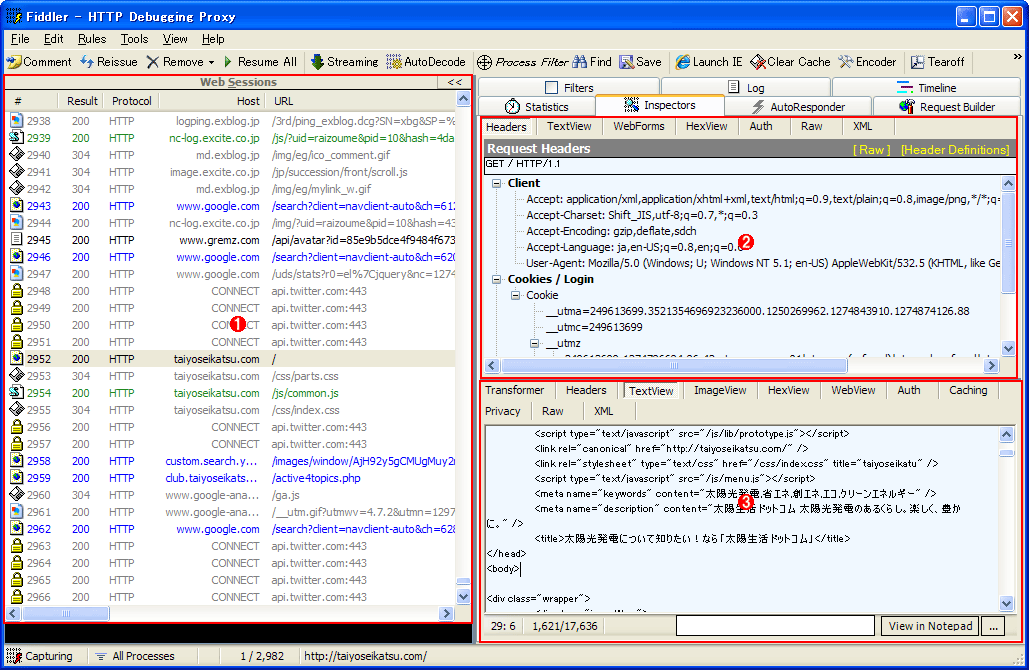The image size is (1029, 670).
Task: Switch to the Statistics tab
Action: [x=537, y=106]
